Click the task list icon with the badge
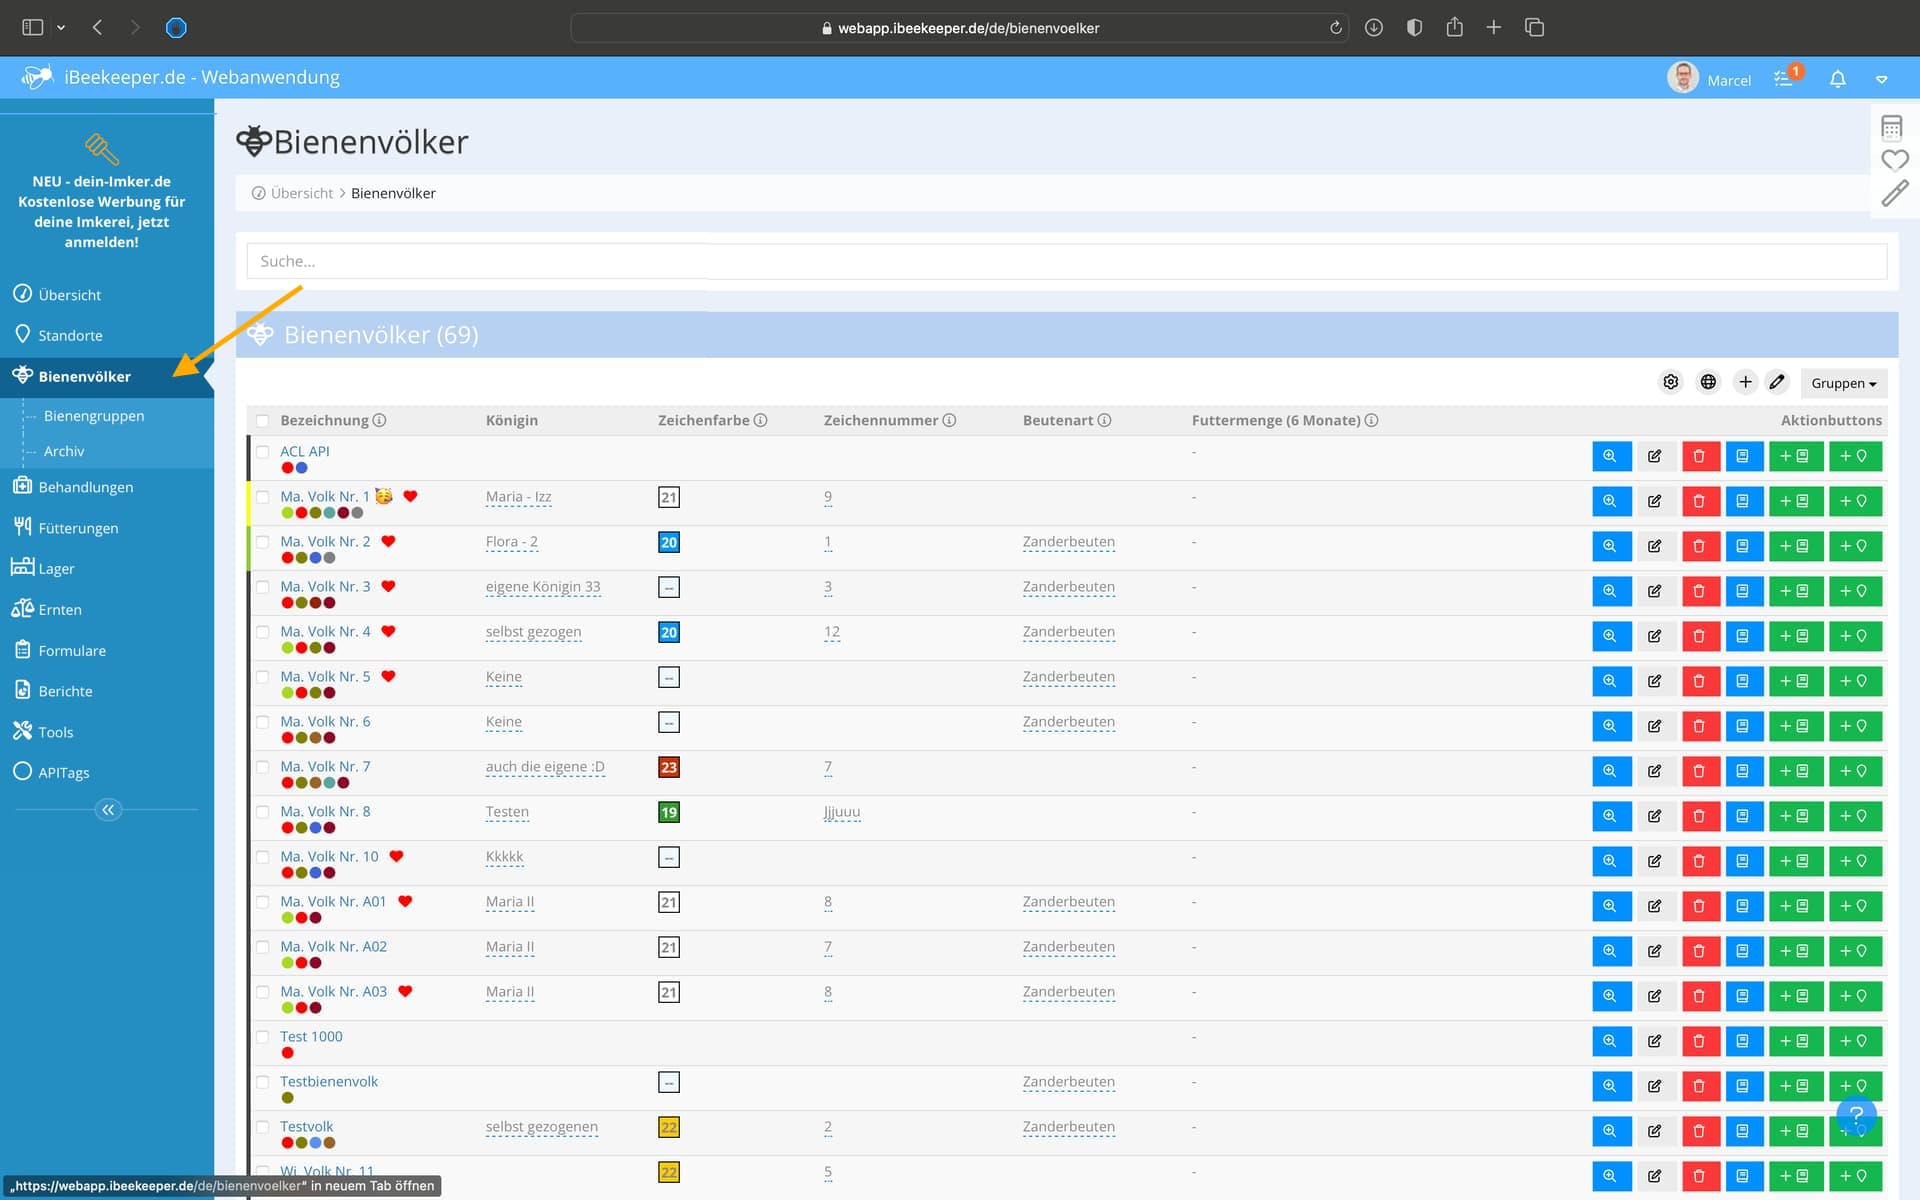 pyautogui.click(x=1784, y=79)
